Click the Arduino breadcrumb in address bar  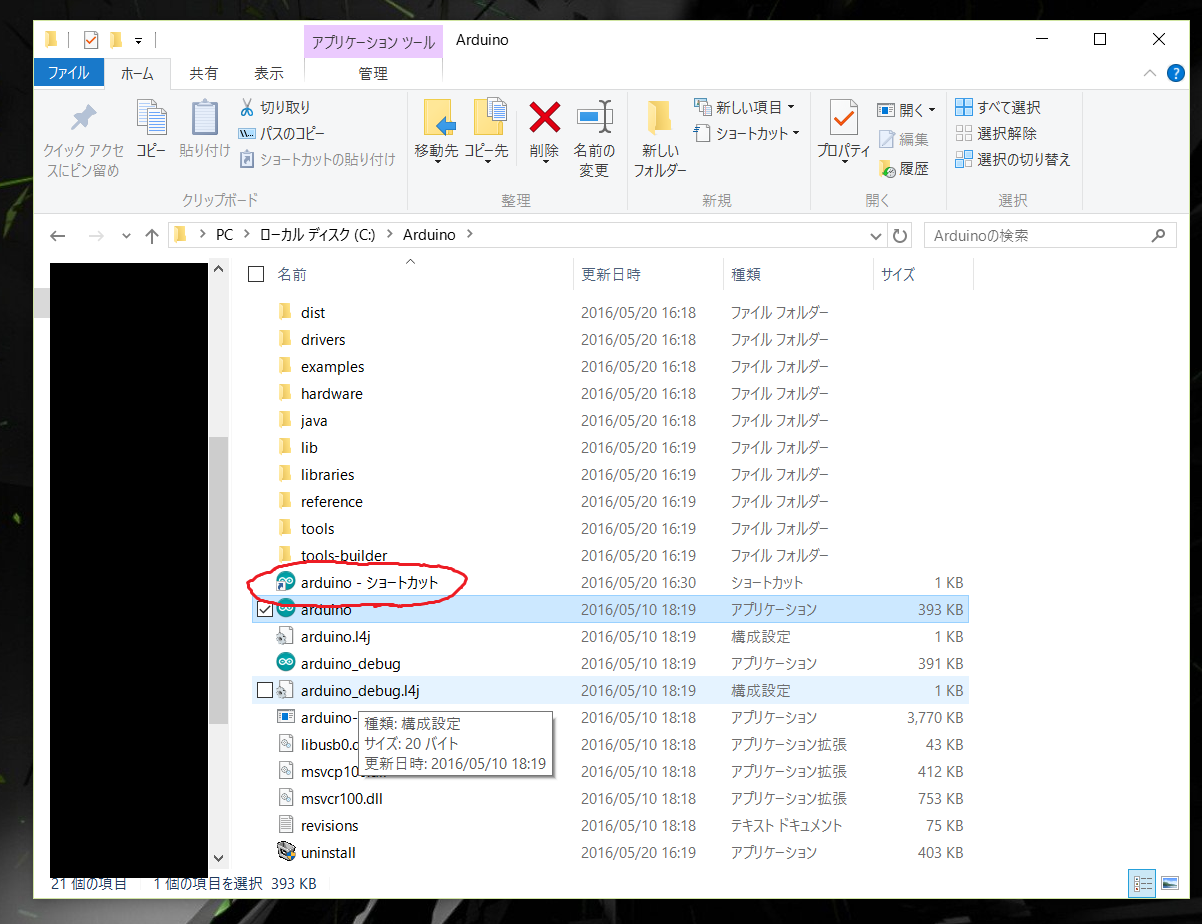pos(429,235)
